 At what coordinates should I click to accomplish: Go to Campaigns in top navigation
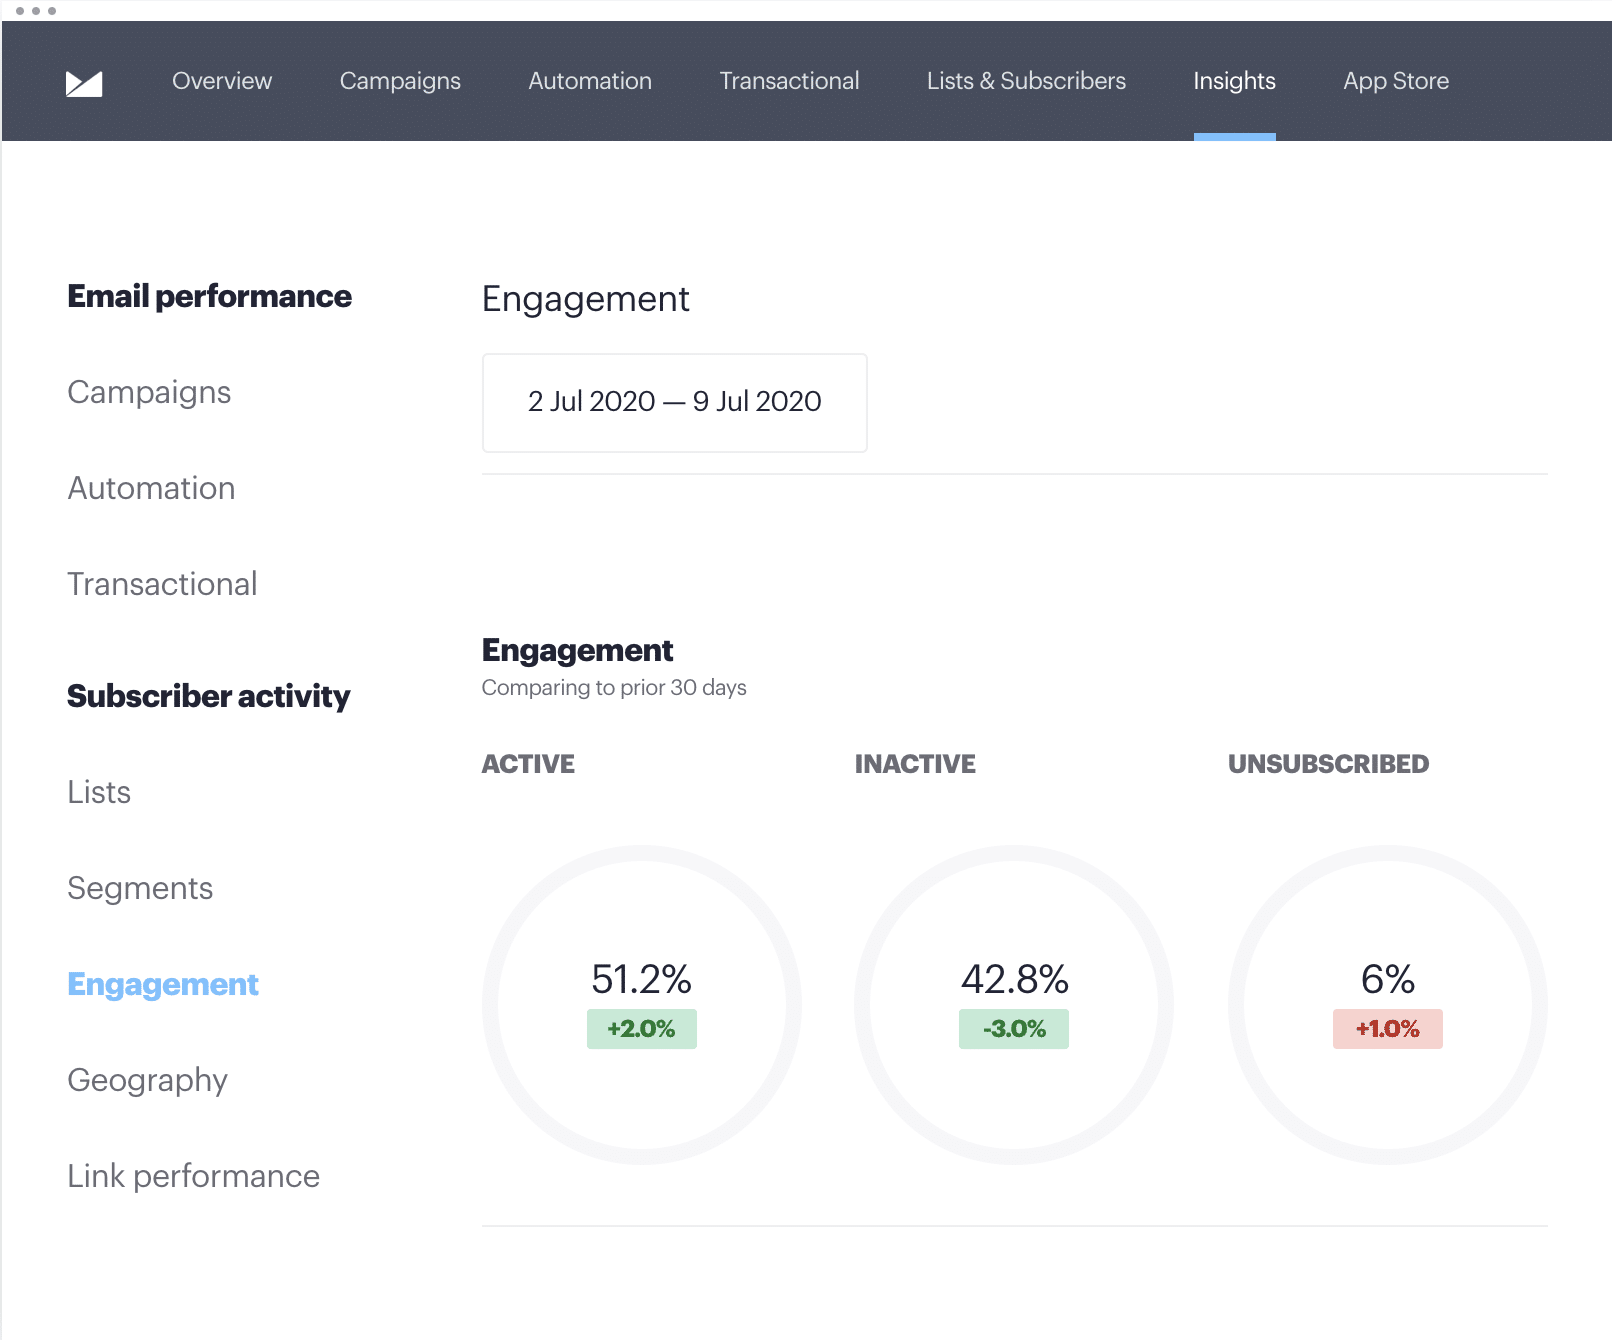tap(400, 81)
